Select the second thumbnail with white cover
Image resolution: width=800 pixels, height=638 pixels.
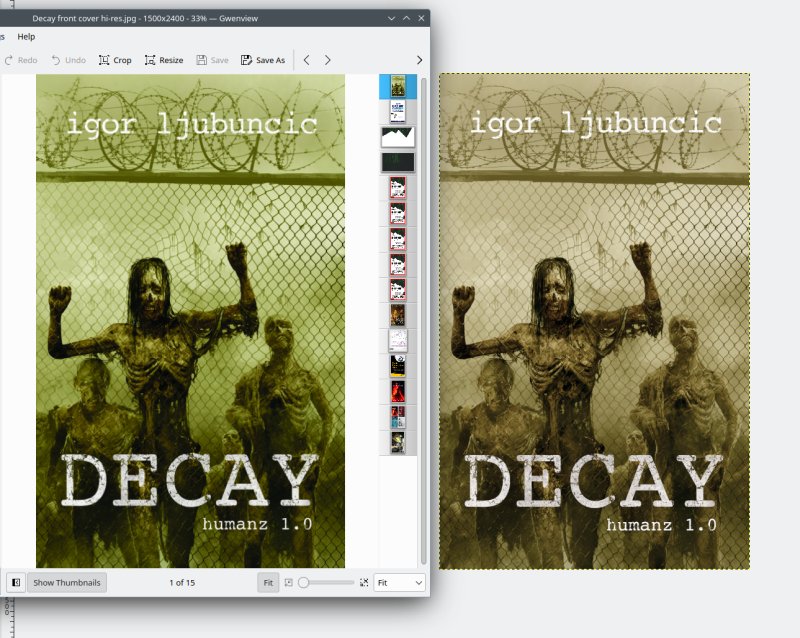click(398, 112)
